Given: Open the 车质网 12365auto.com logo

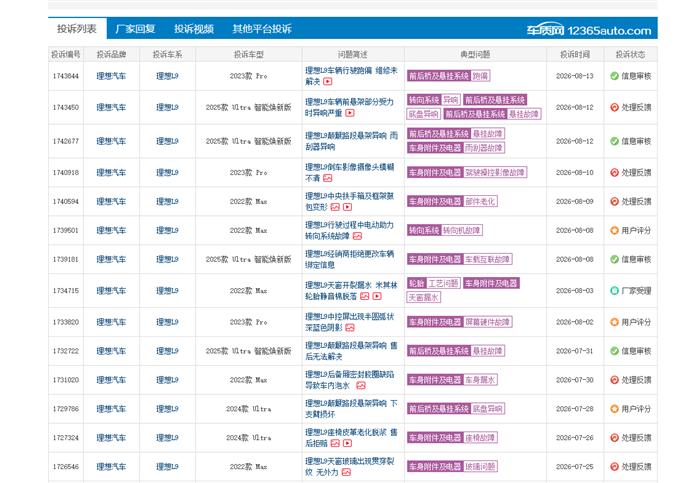Looking at the screenshot, I should point(588,30).
